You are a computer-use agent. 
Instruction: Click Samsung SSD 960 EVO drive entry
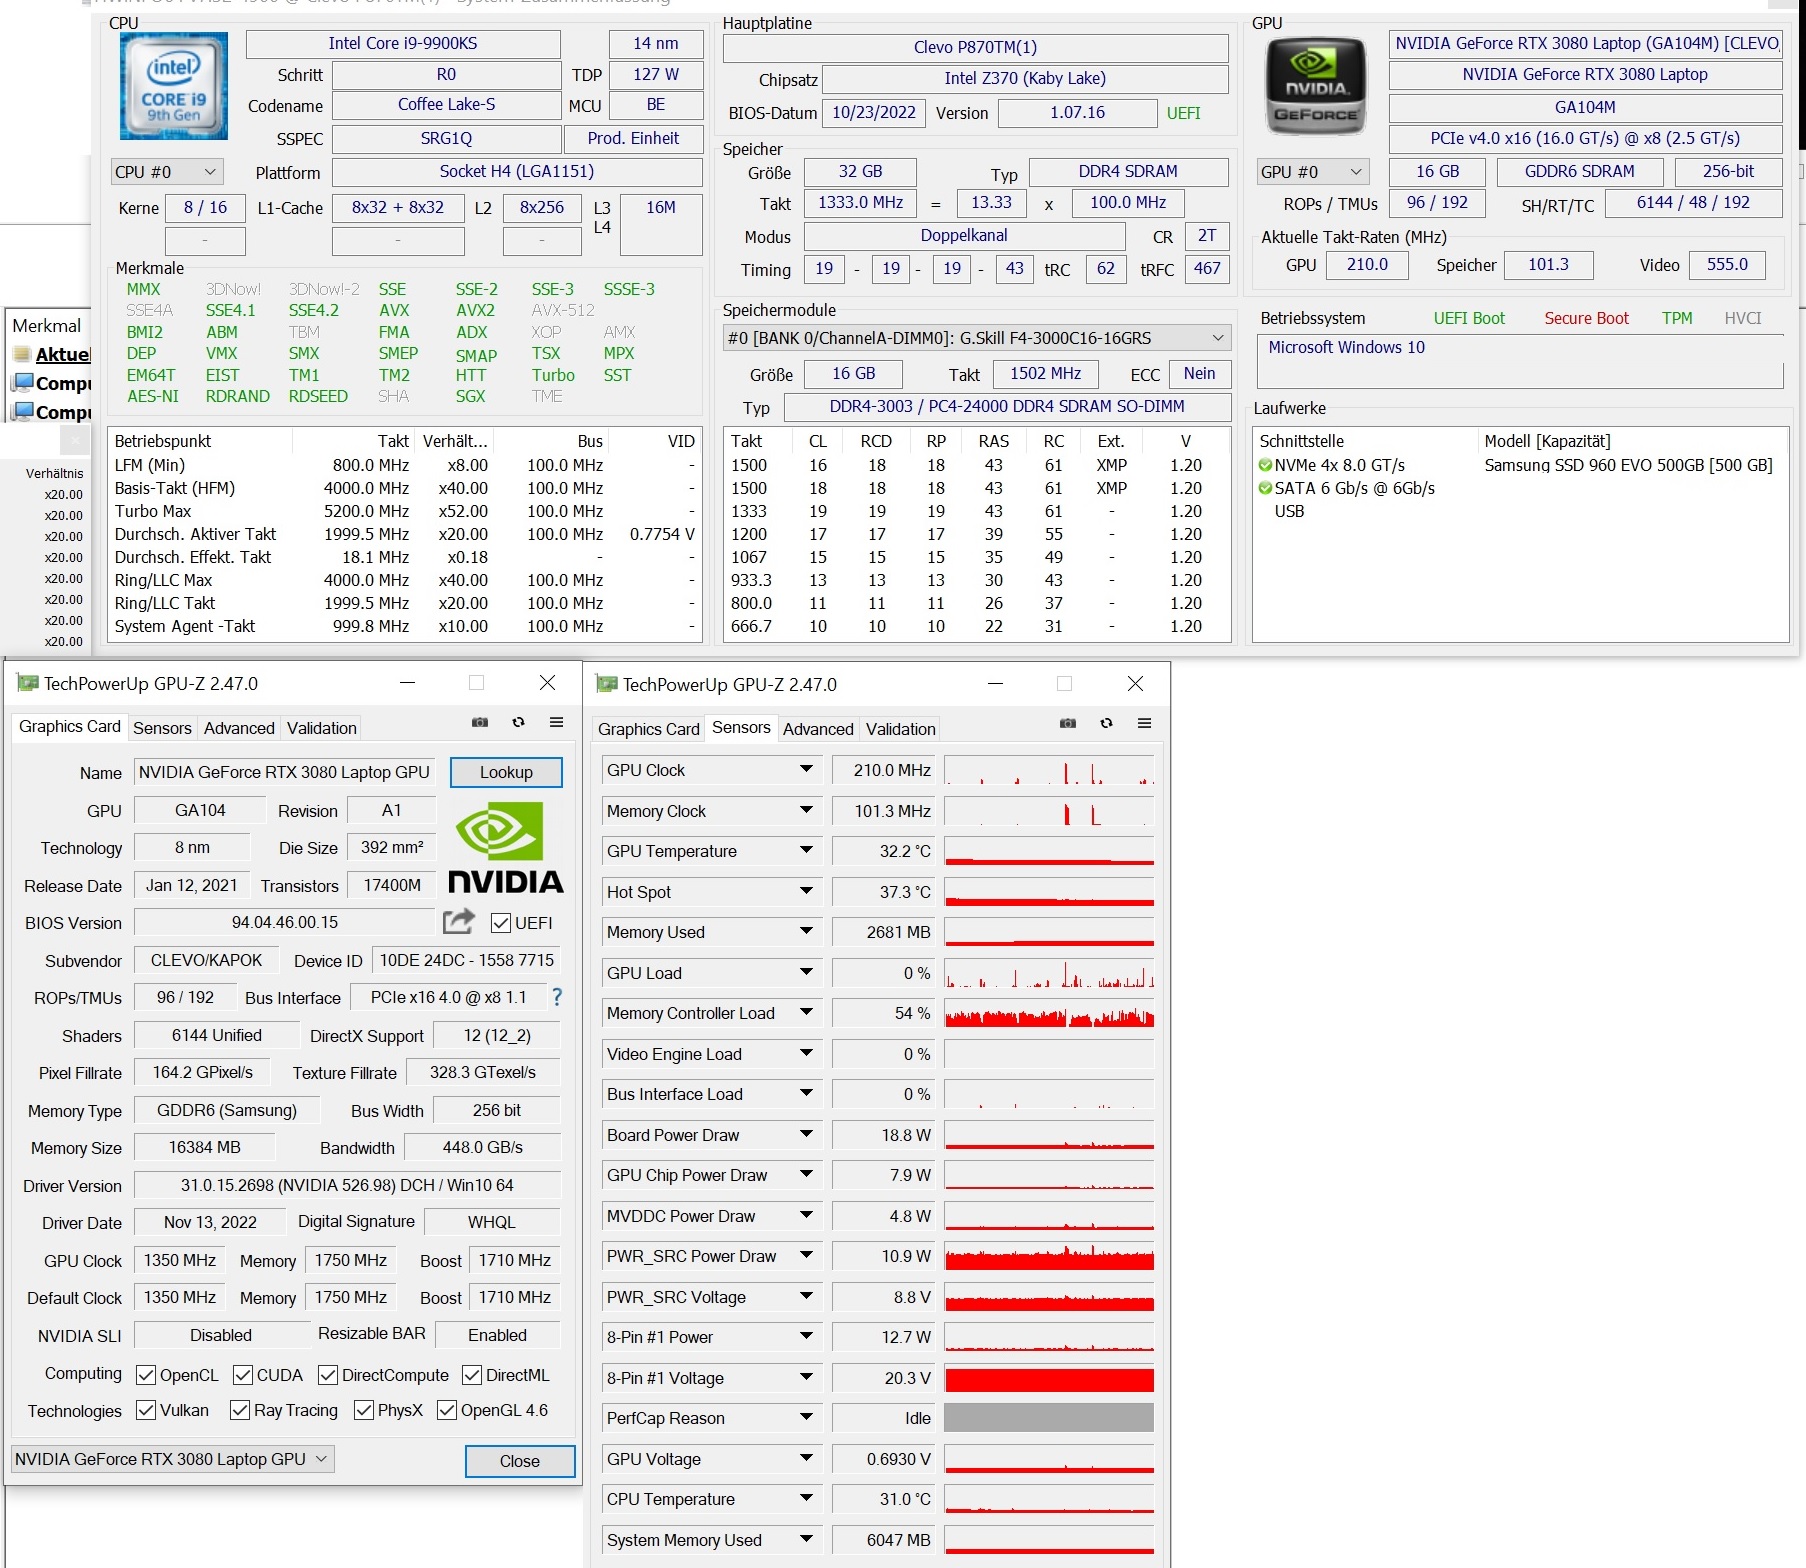pos(1628,465)
